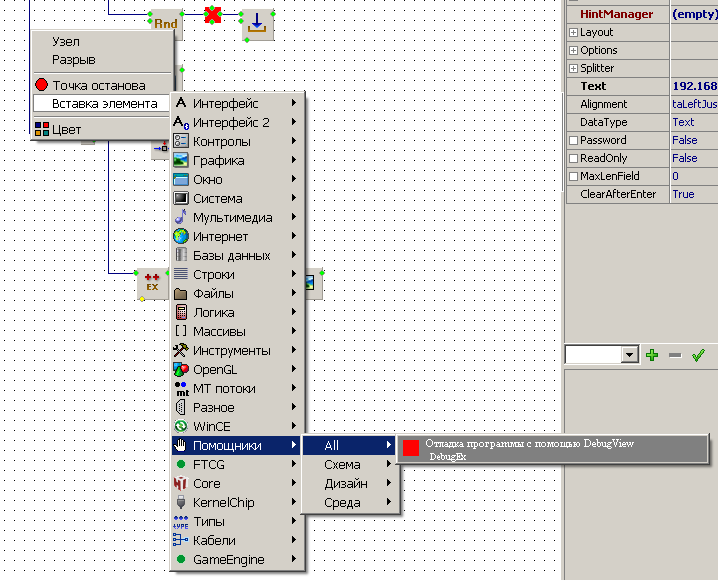Select the Разрыв context menu entry
The width and height of the screenshot is (718, 580).
click(74, 60)
